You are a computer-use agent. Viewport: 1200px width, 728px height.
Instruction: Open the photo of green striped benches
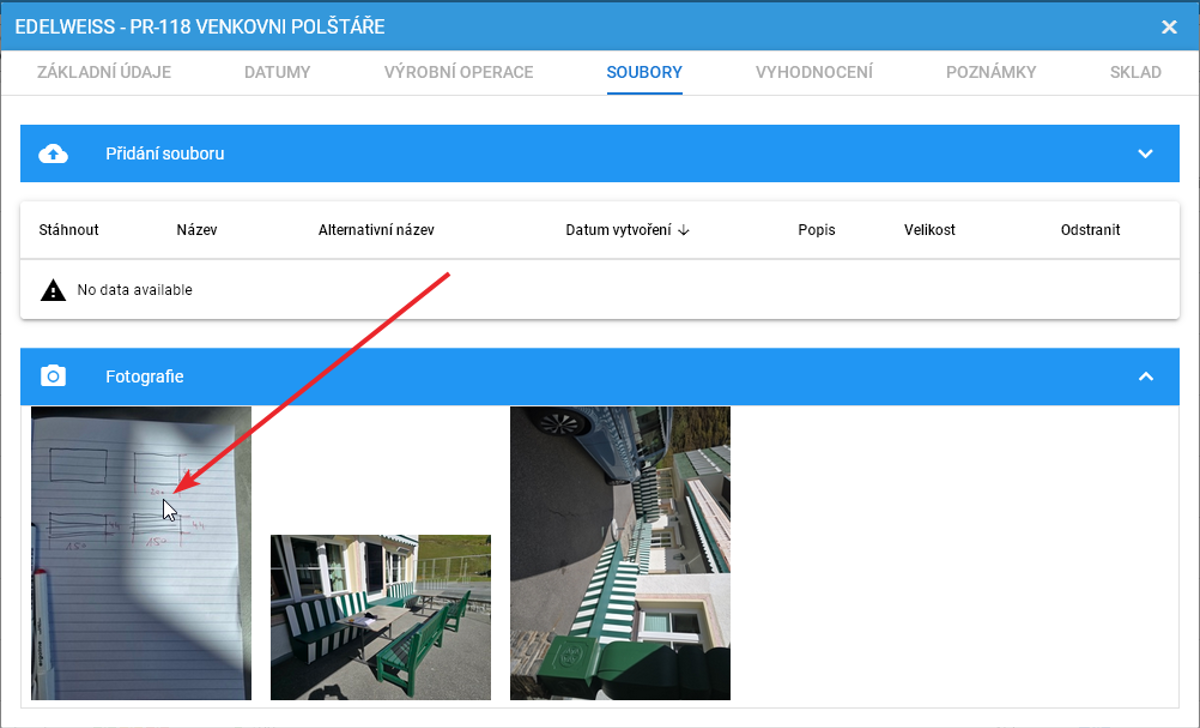pos(380,617)
